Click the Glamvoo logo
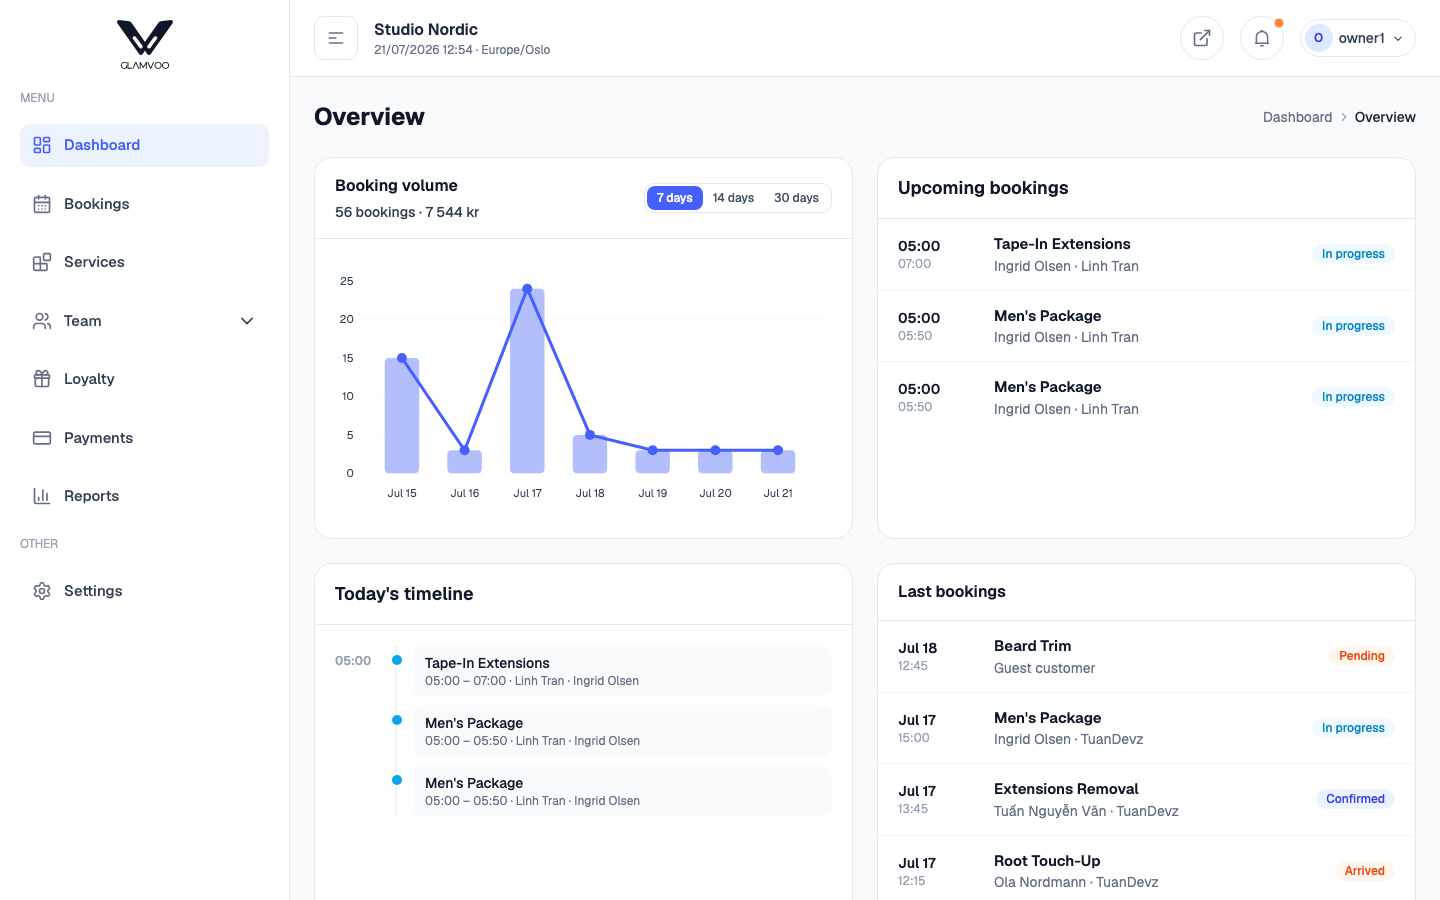Screen dimensions: 1440x900 [x=145, y=45]
